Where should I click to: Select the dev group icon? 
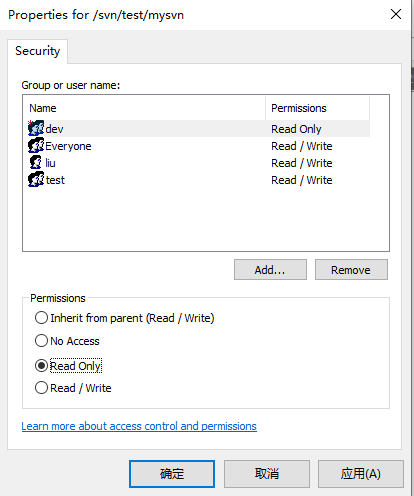[x=36, y=128]
